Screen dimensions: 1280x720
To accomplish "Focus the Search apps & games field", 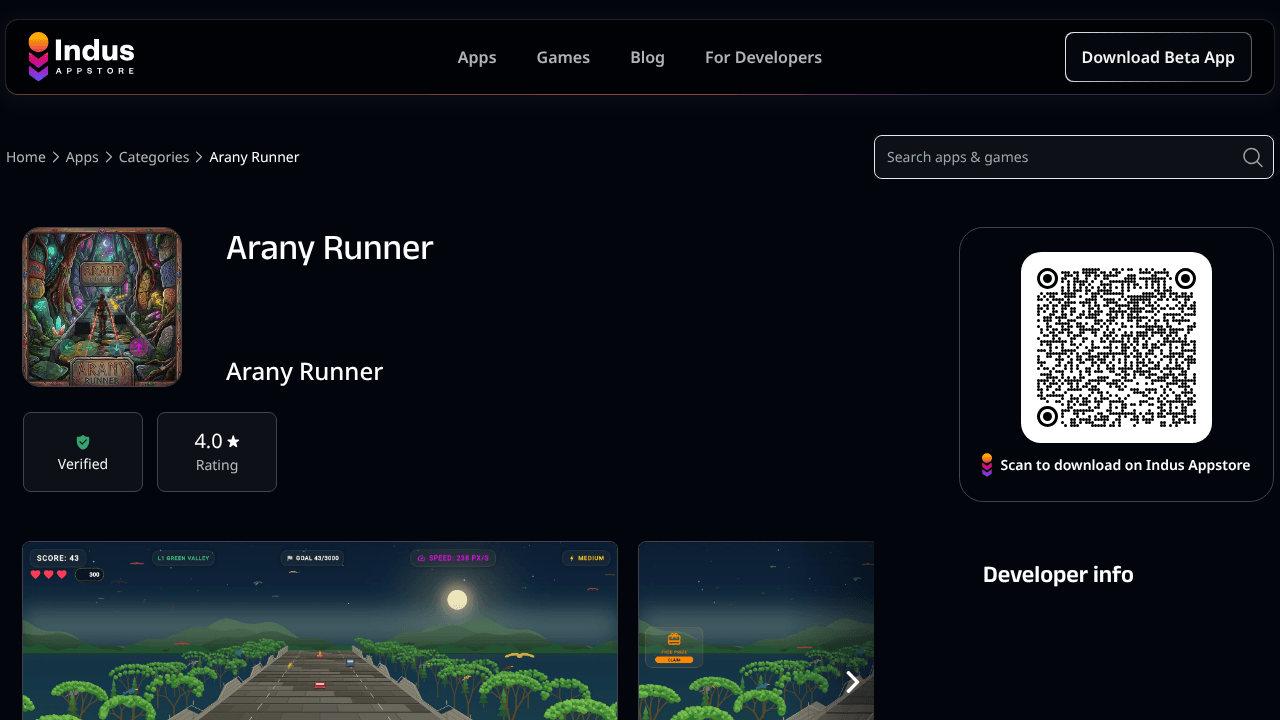I will pyautogui.click(x=1074, y=157).
